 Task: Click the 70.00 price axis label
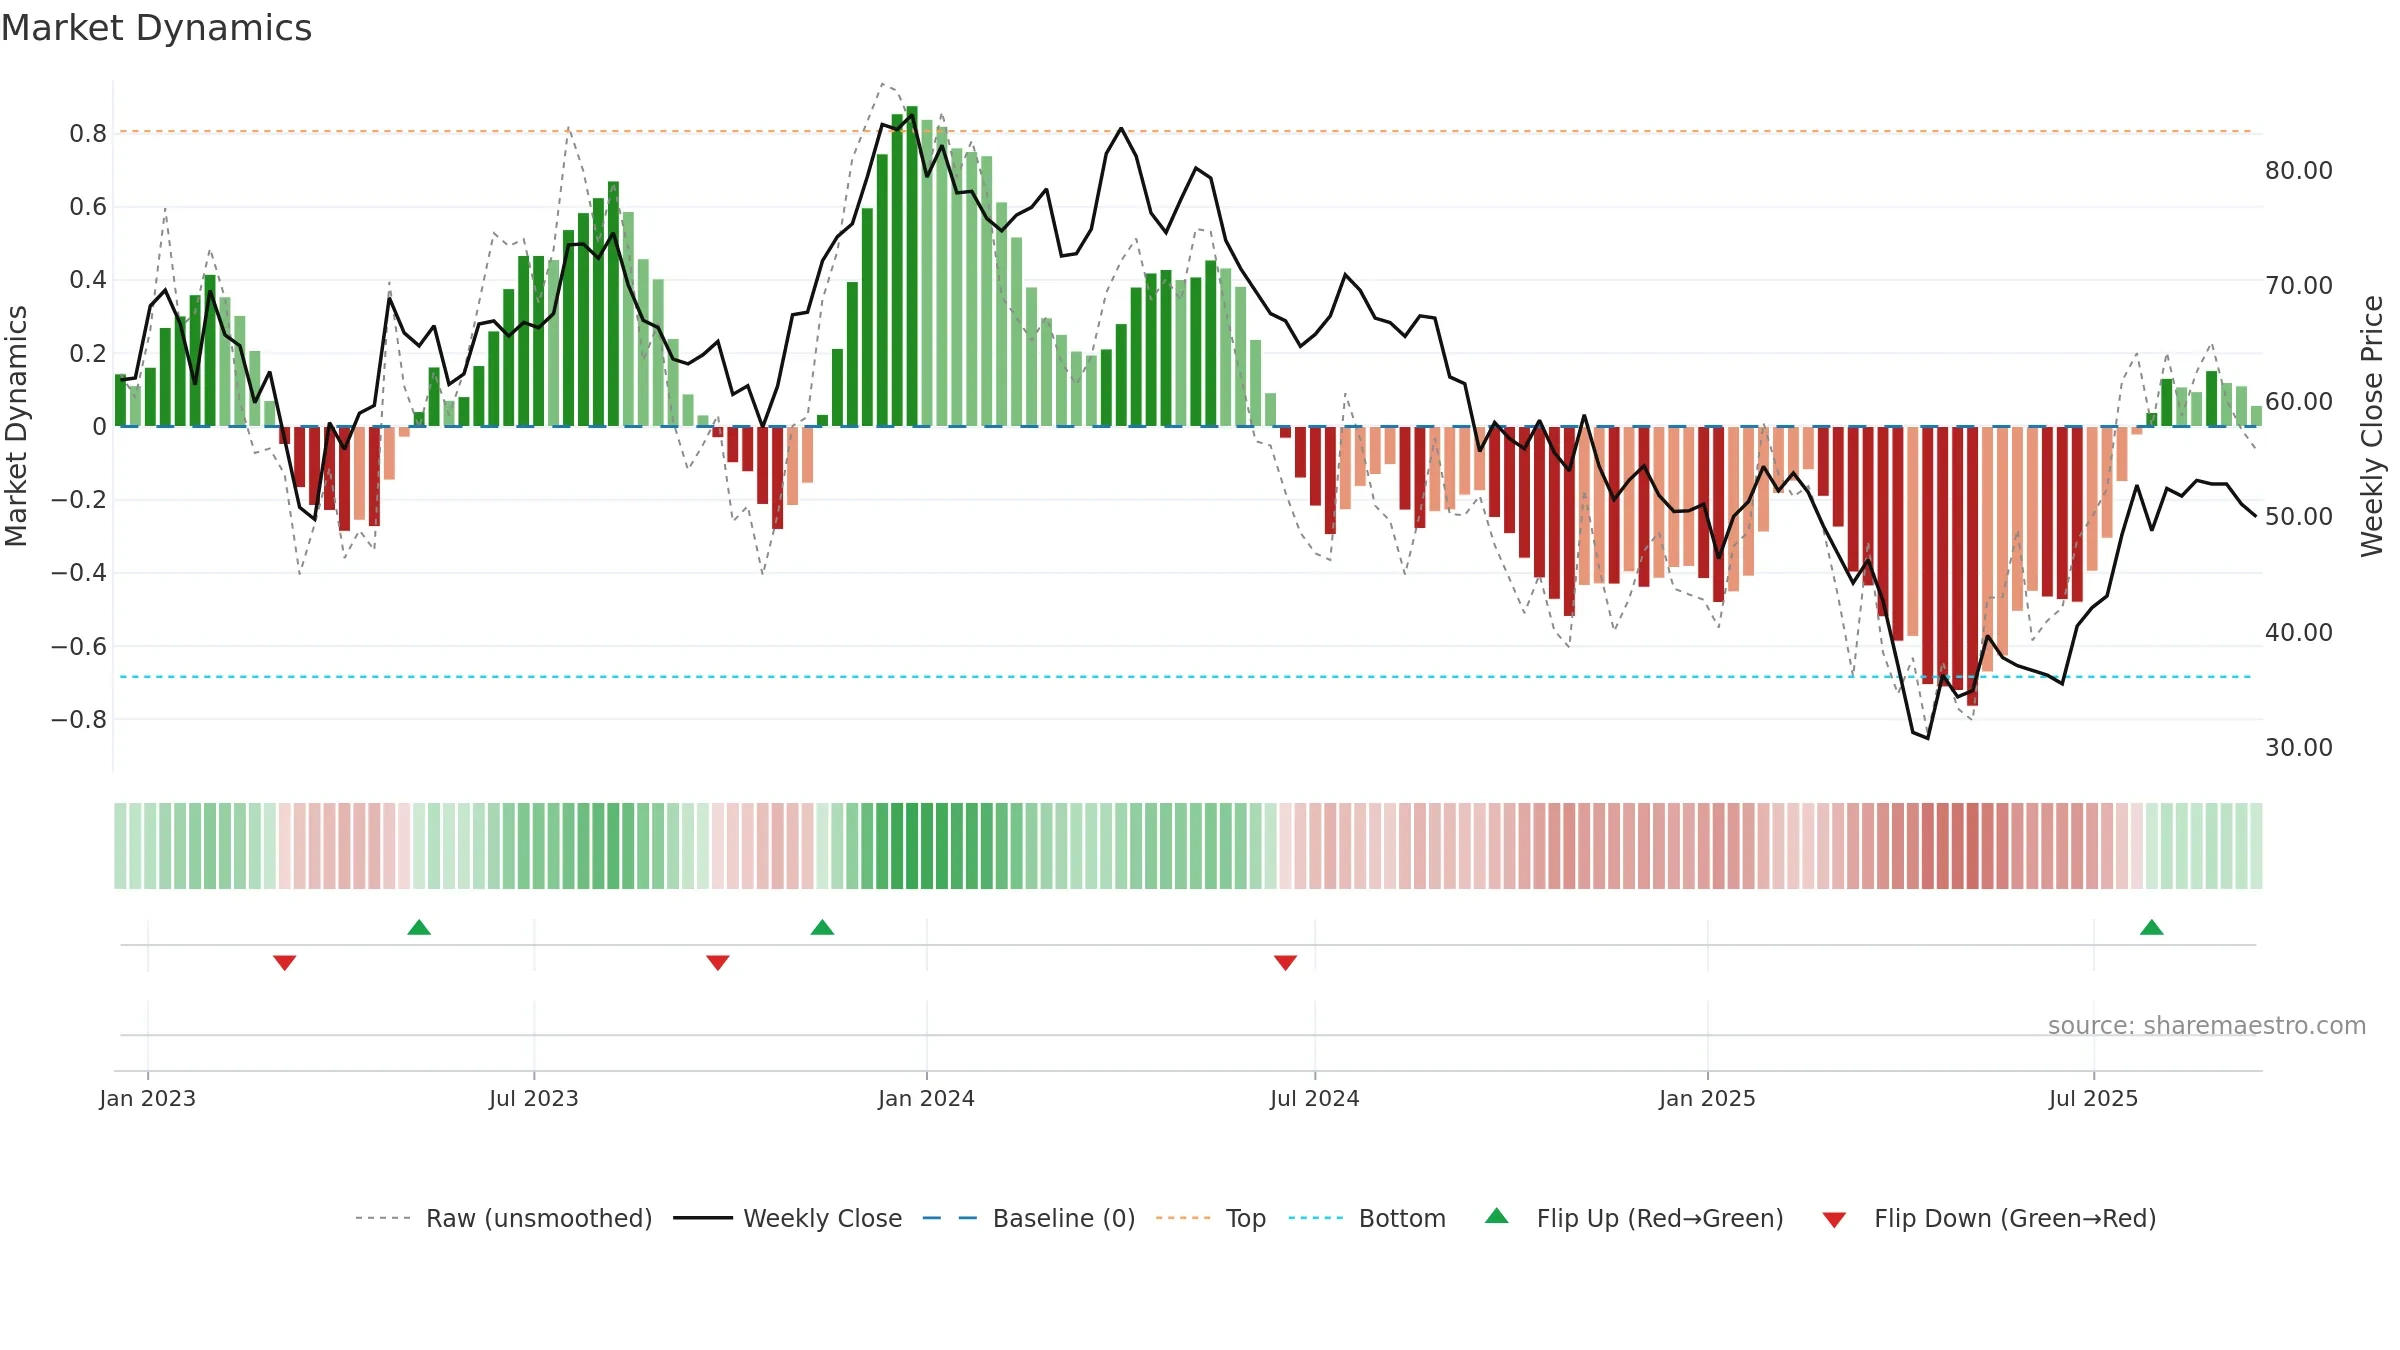[x=2299, y=286]
